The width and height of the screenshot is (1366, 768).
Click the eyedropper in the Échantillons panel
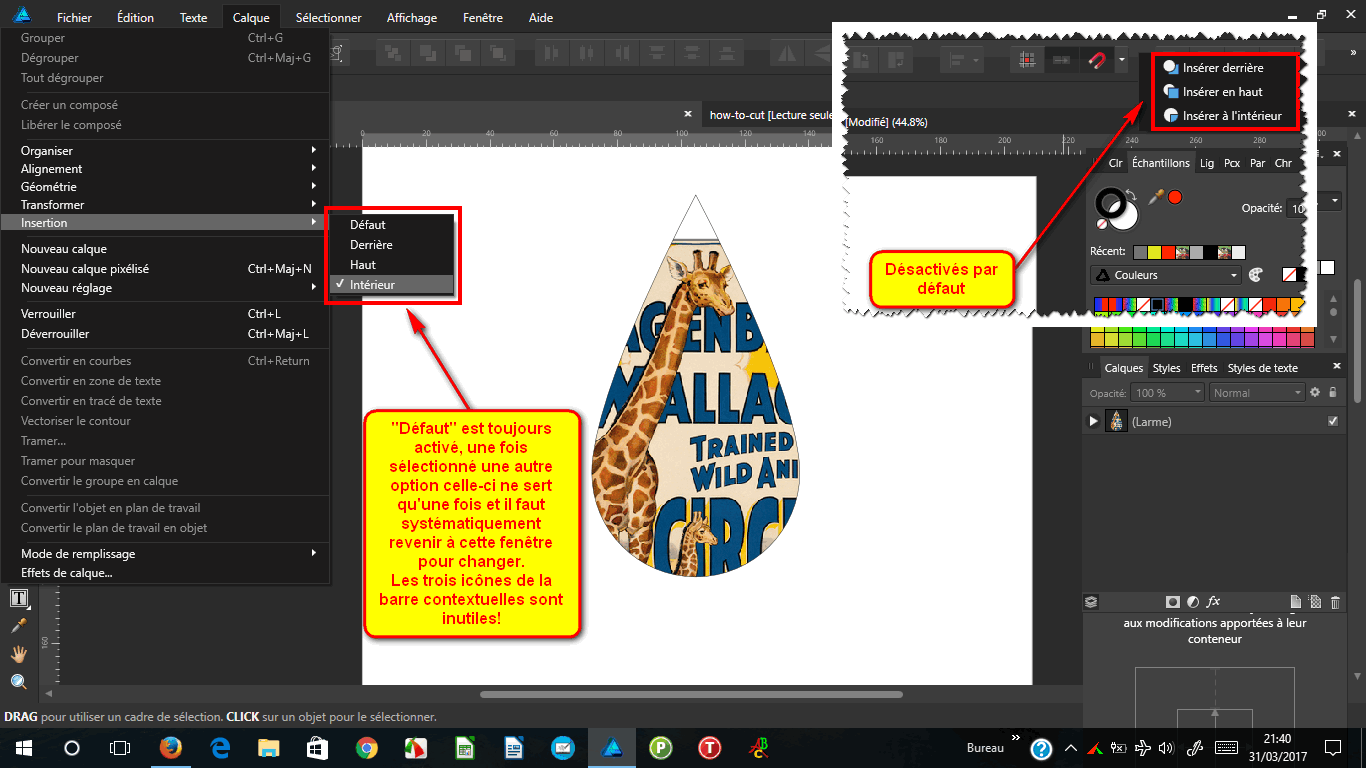[1155, 197]
